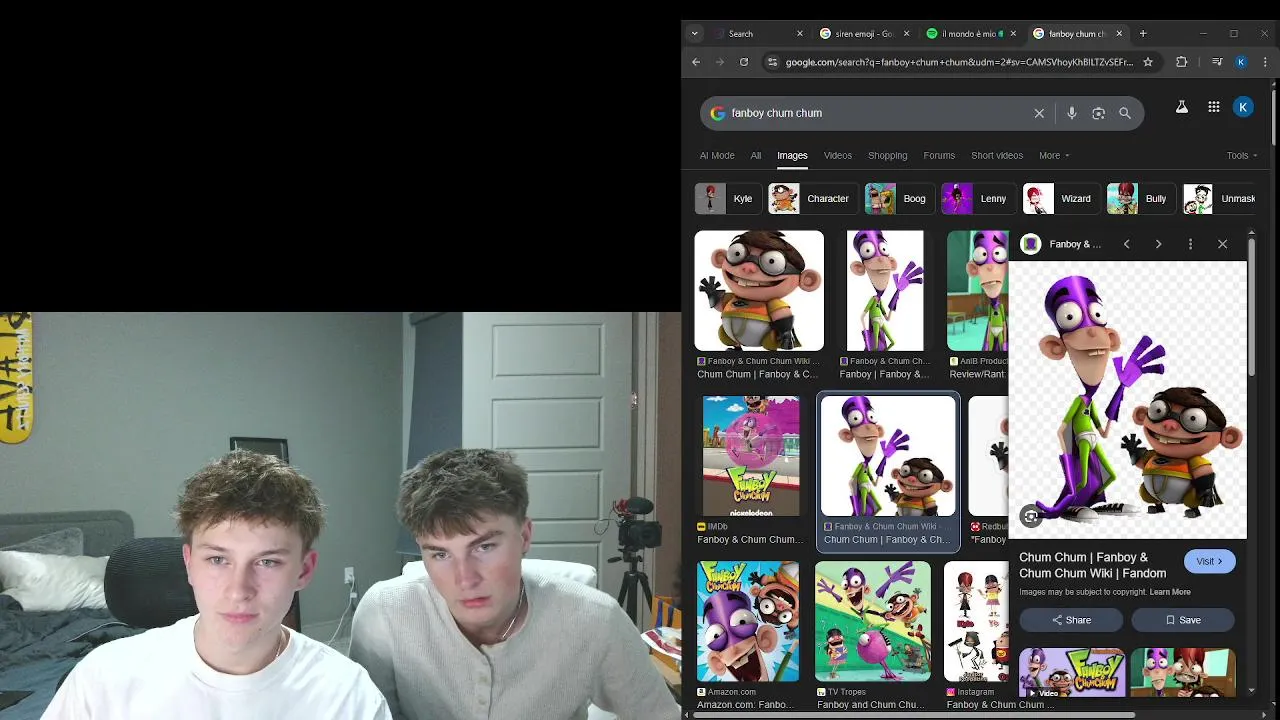This screenshot has width=1280, height=720.
Task: Open the 'Learn More' copyright link
Action: [x=1170, y=592]
